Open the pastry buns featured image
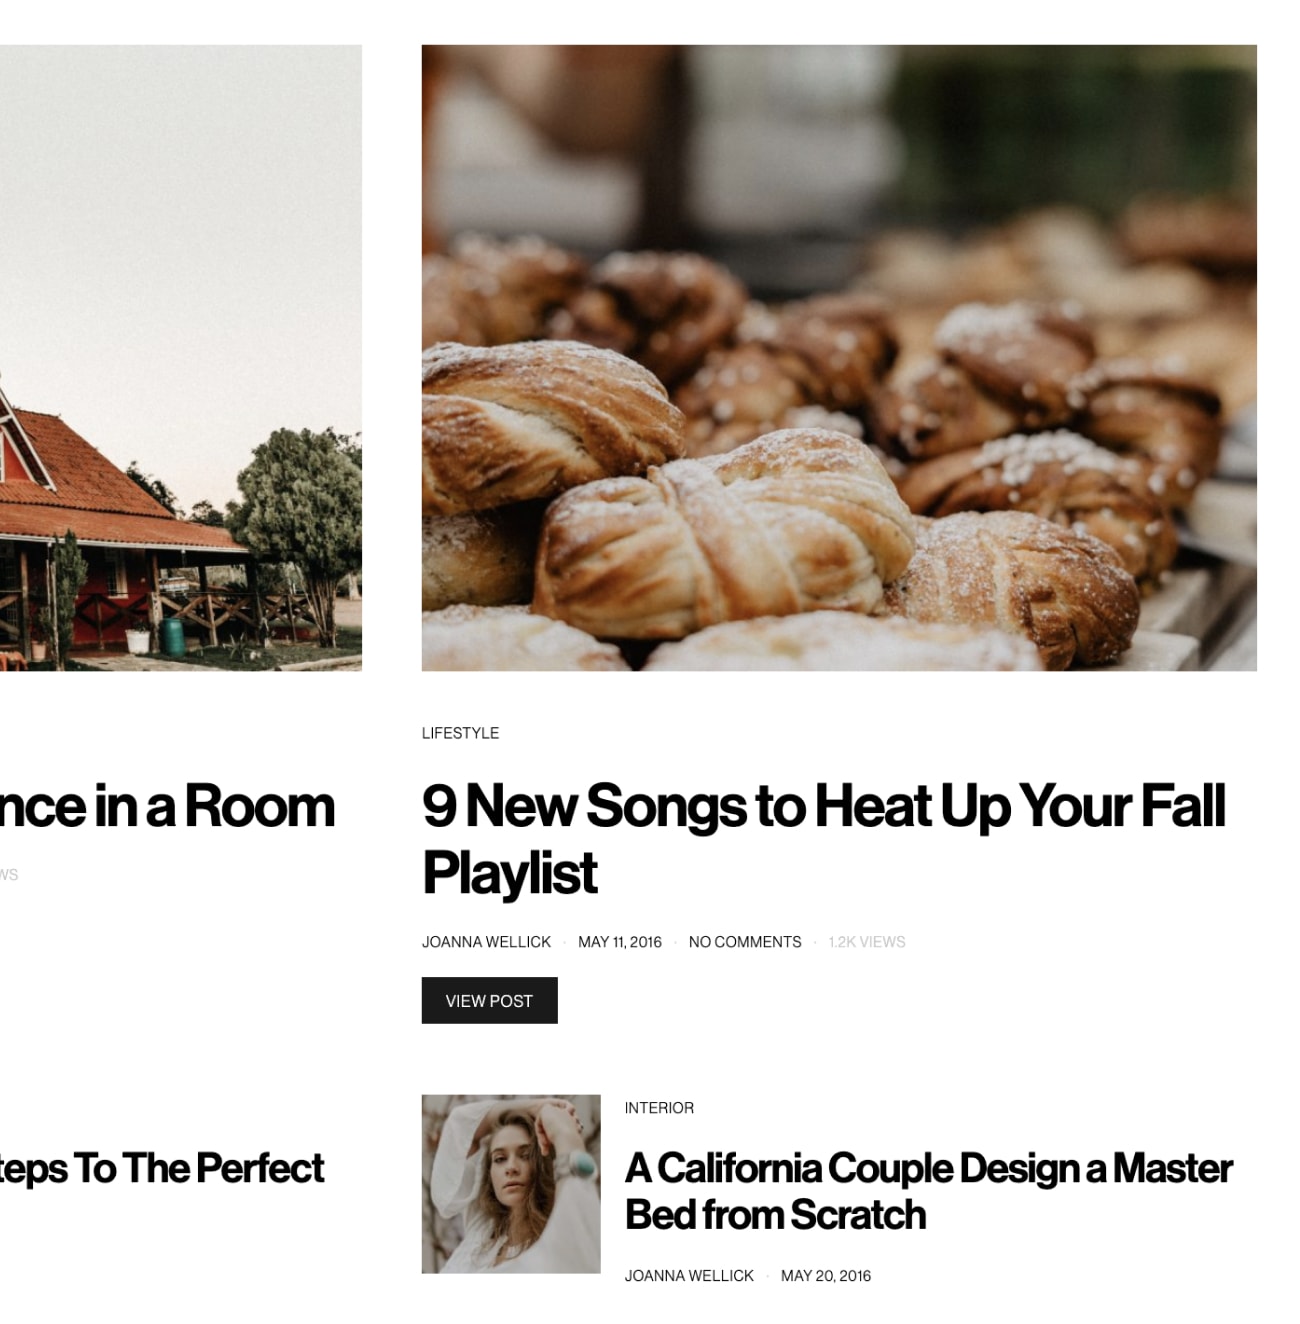The height and width of the screenshot is (1324, 1300). 839,358
